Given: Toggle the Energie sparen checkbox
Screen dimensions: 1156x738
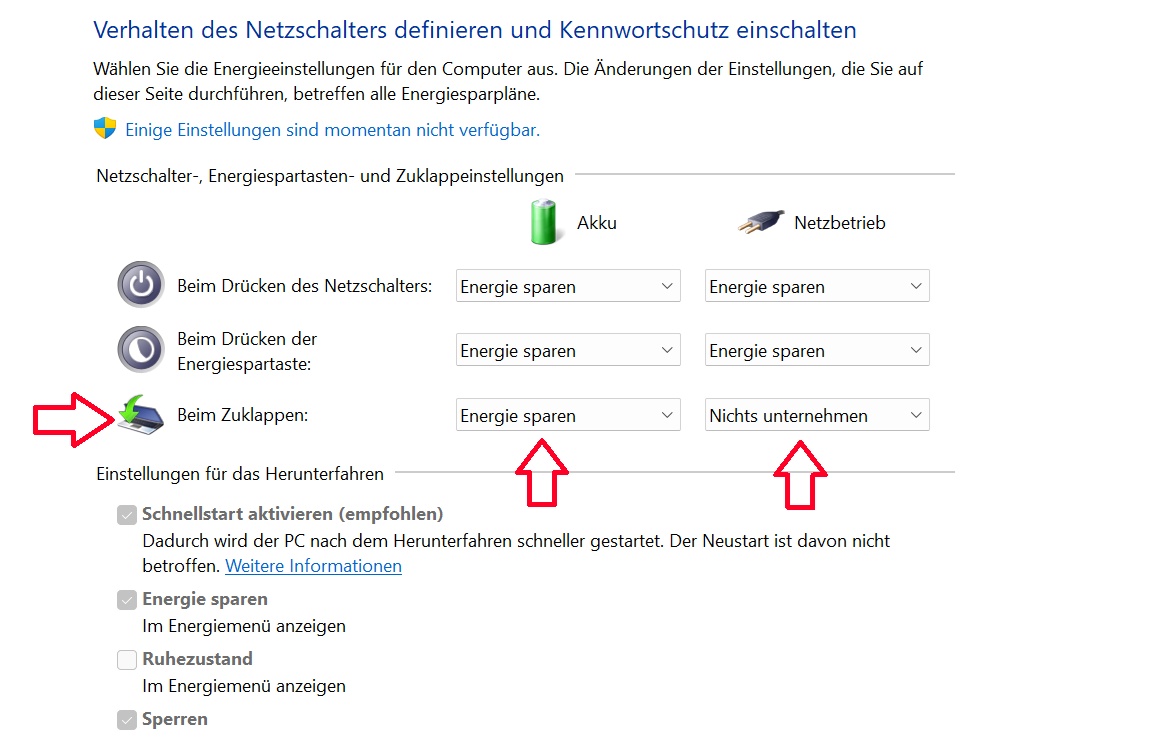Looking at the screenshot, I should [127, 600].
